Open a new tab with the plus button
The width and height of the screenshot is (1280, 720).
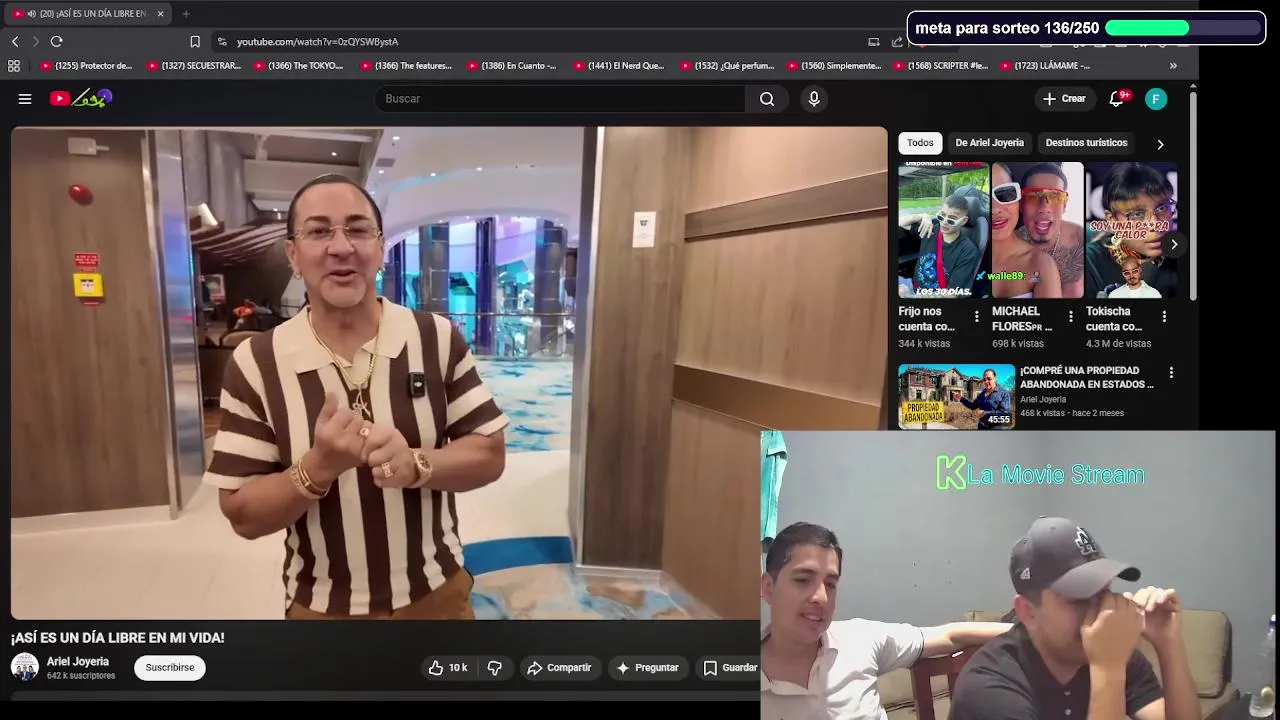(x=186, y=13)
